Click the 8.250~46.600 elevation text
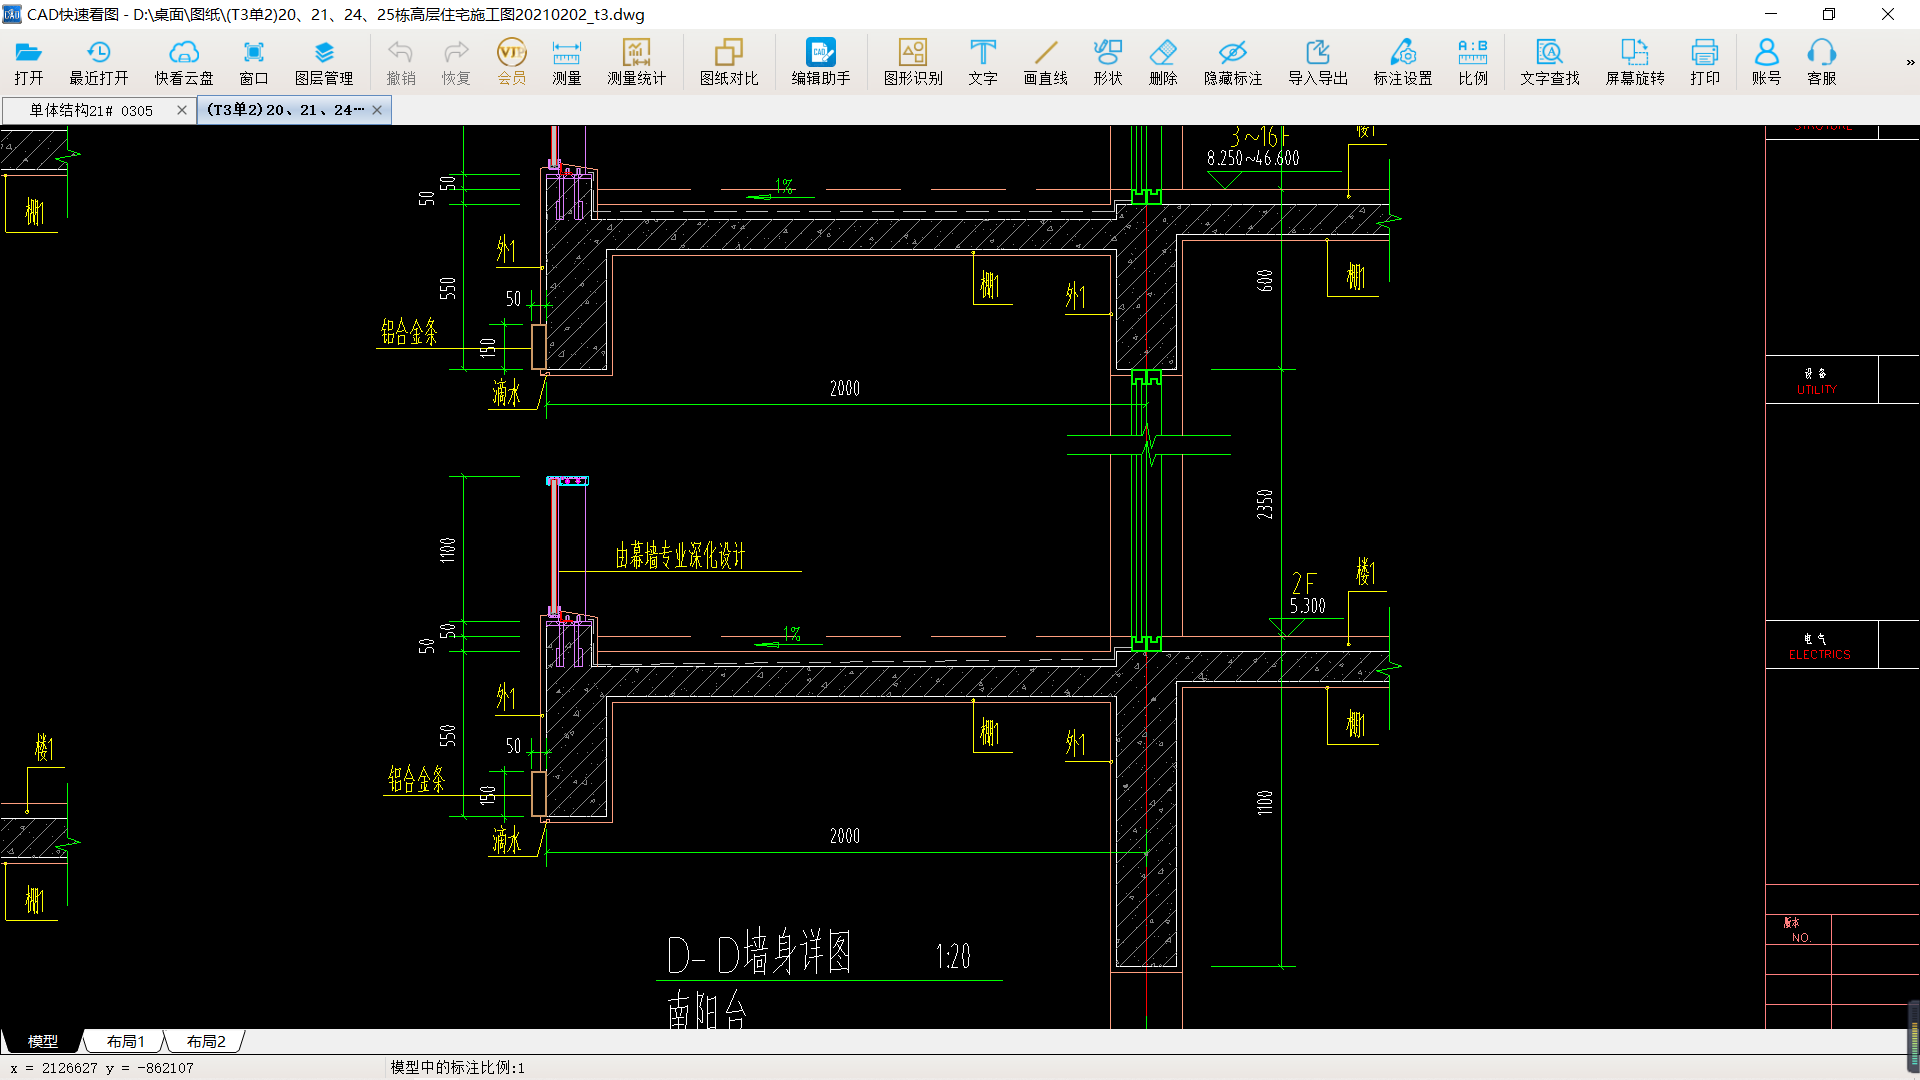 tap(1253, 158)
